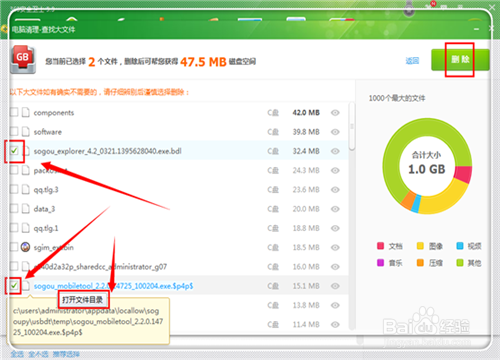Click the 42.0 MB size value

tap(306, 113)
